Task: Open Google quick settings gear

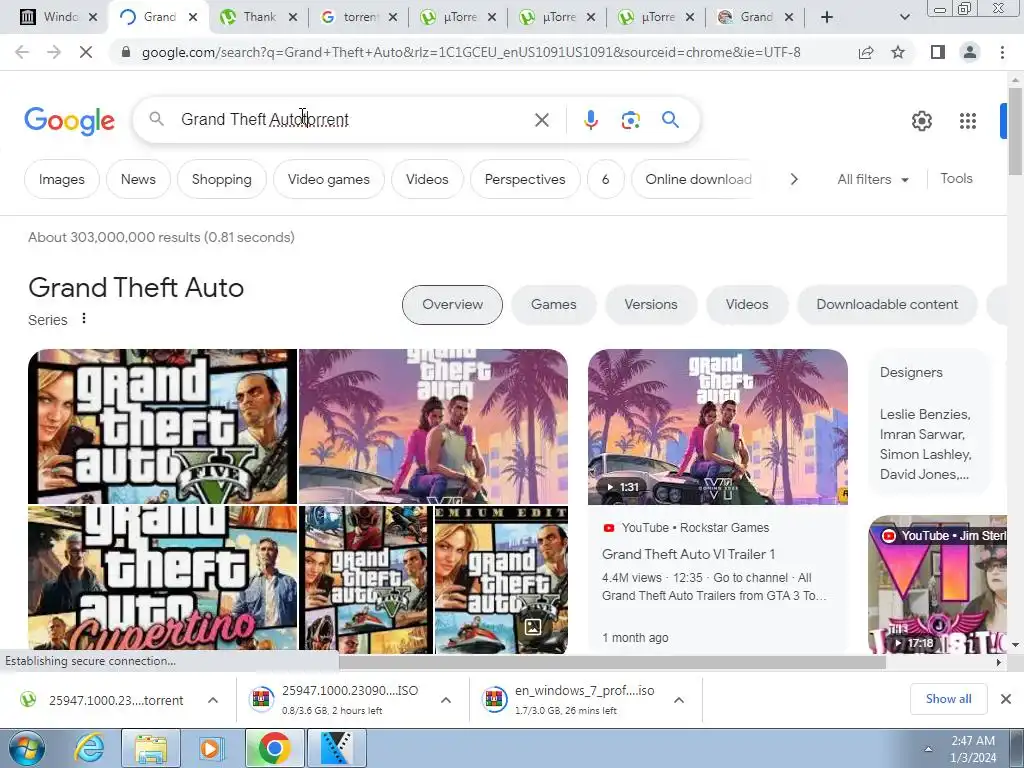Action: pos(921,121)
